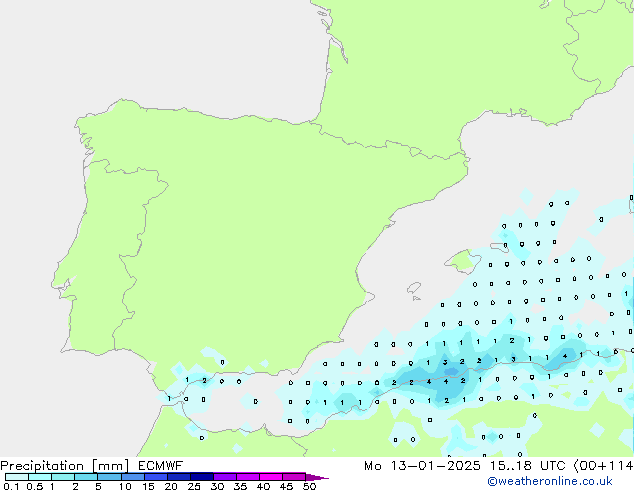Select legend swatch between 10 and 15
The image size is (634, 490).
(133, 477)
